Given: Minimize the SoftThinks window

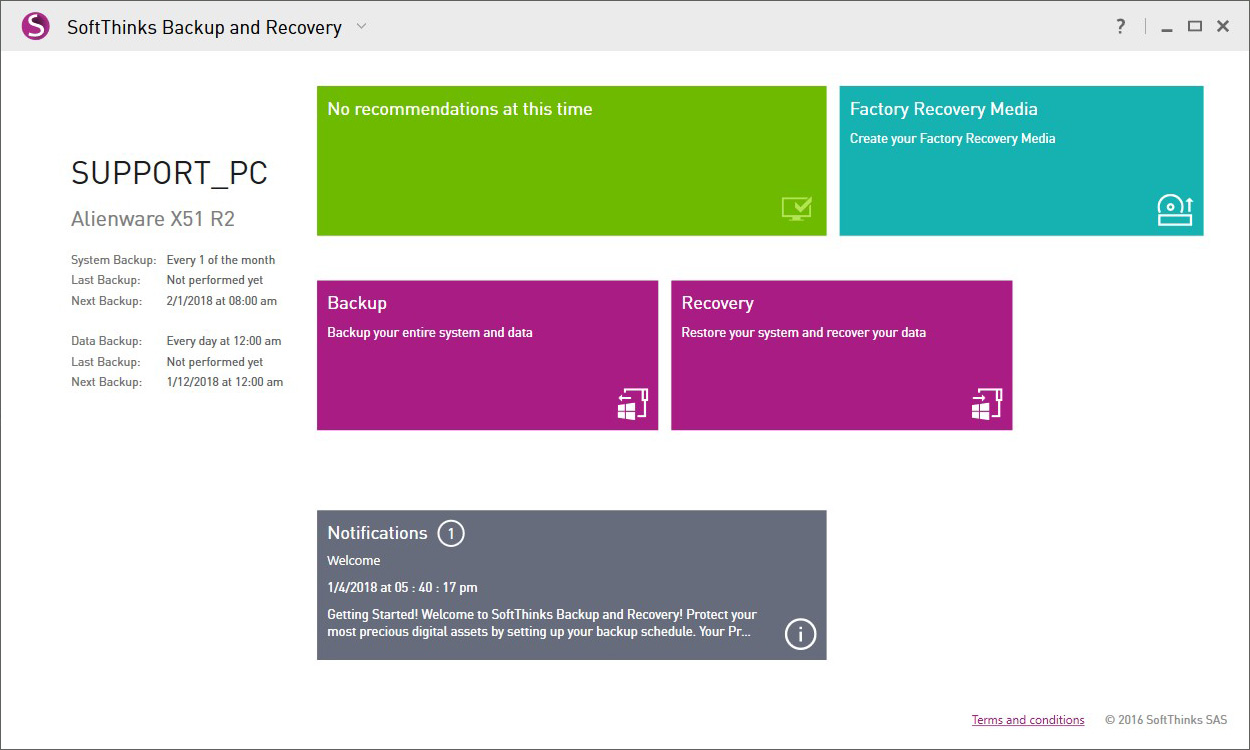Looking at the screenshot, I should click(x=1166, y=29).
